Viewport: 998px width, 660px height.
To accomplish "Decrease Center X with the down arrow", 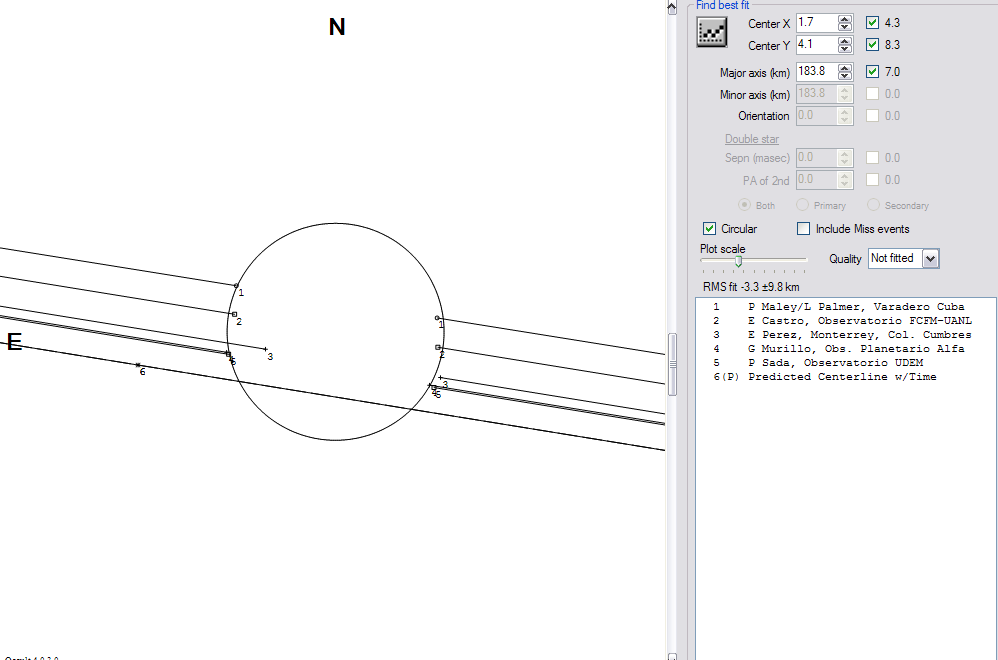I will (845, 27).
